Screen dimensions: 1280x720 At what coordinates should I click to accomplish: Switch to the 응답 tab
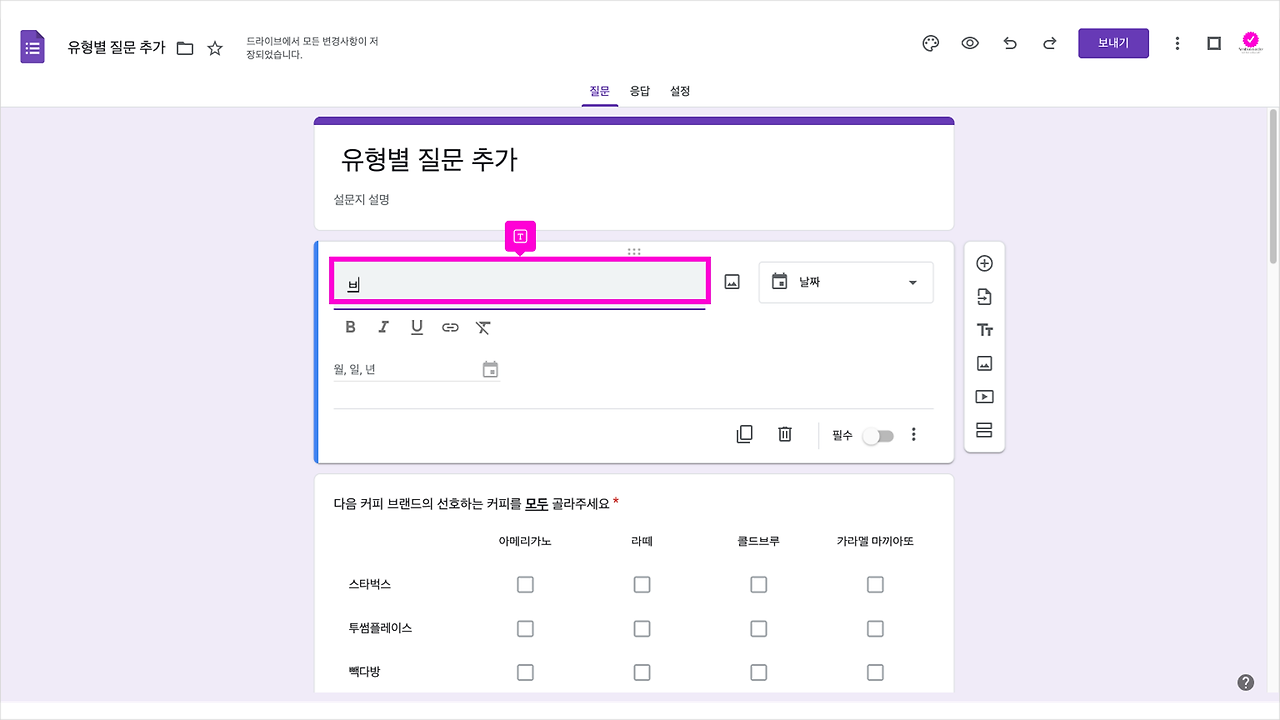639,91
